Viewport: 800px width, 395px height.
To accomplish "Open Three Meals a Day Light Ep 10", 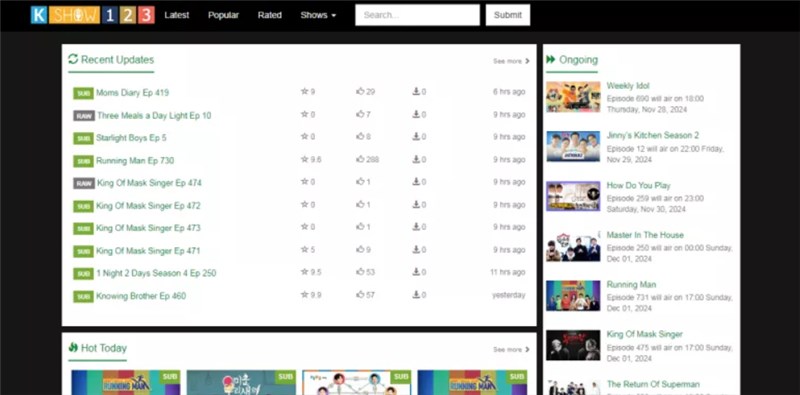I will (154, 116).
